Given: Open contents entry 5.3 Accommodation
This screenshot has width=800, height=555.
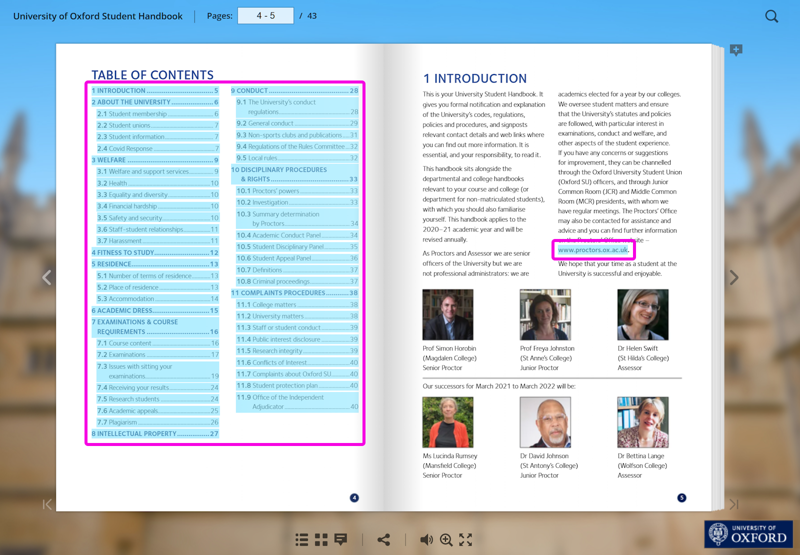Looking at the screenshot, I should pyautogui.click(x=158, y=299).
